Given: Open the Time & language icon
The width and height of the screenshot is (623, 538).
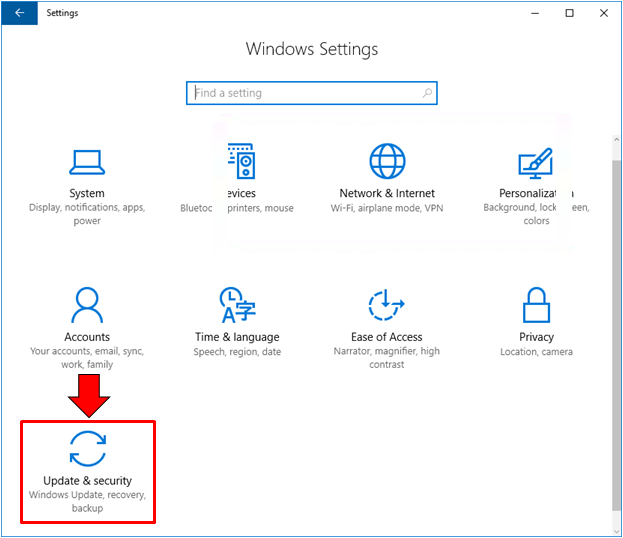Looking at the screenshot, I should point(237,305).
